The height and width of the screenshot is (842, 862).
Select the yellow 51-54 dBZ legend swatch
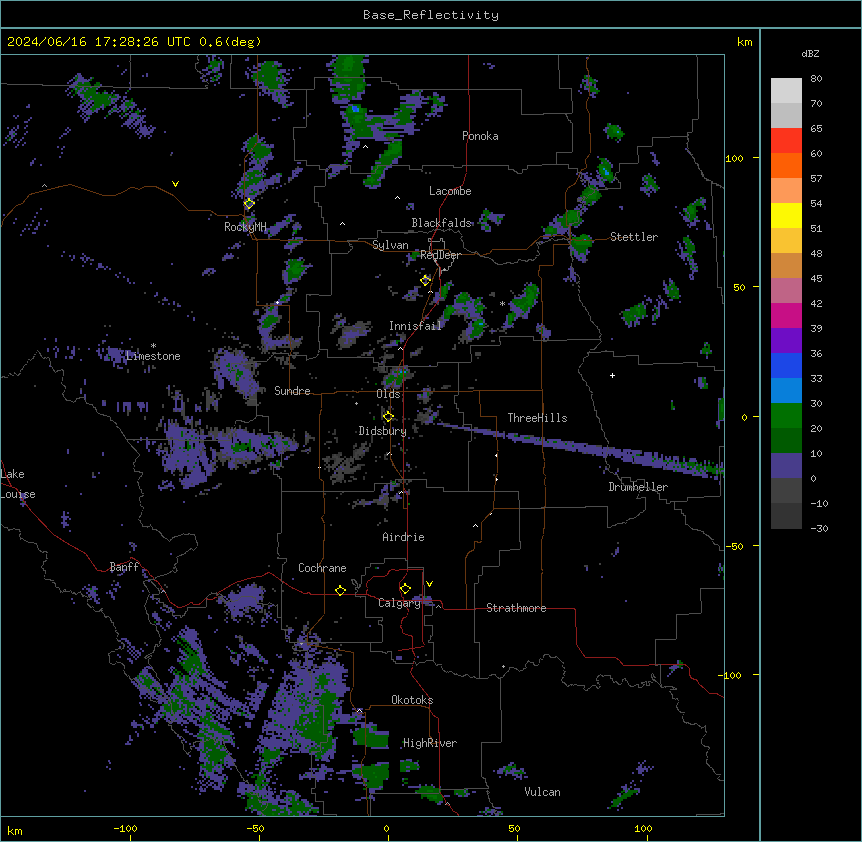click(786, 215)
